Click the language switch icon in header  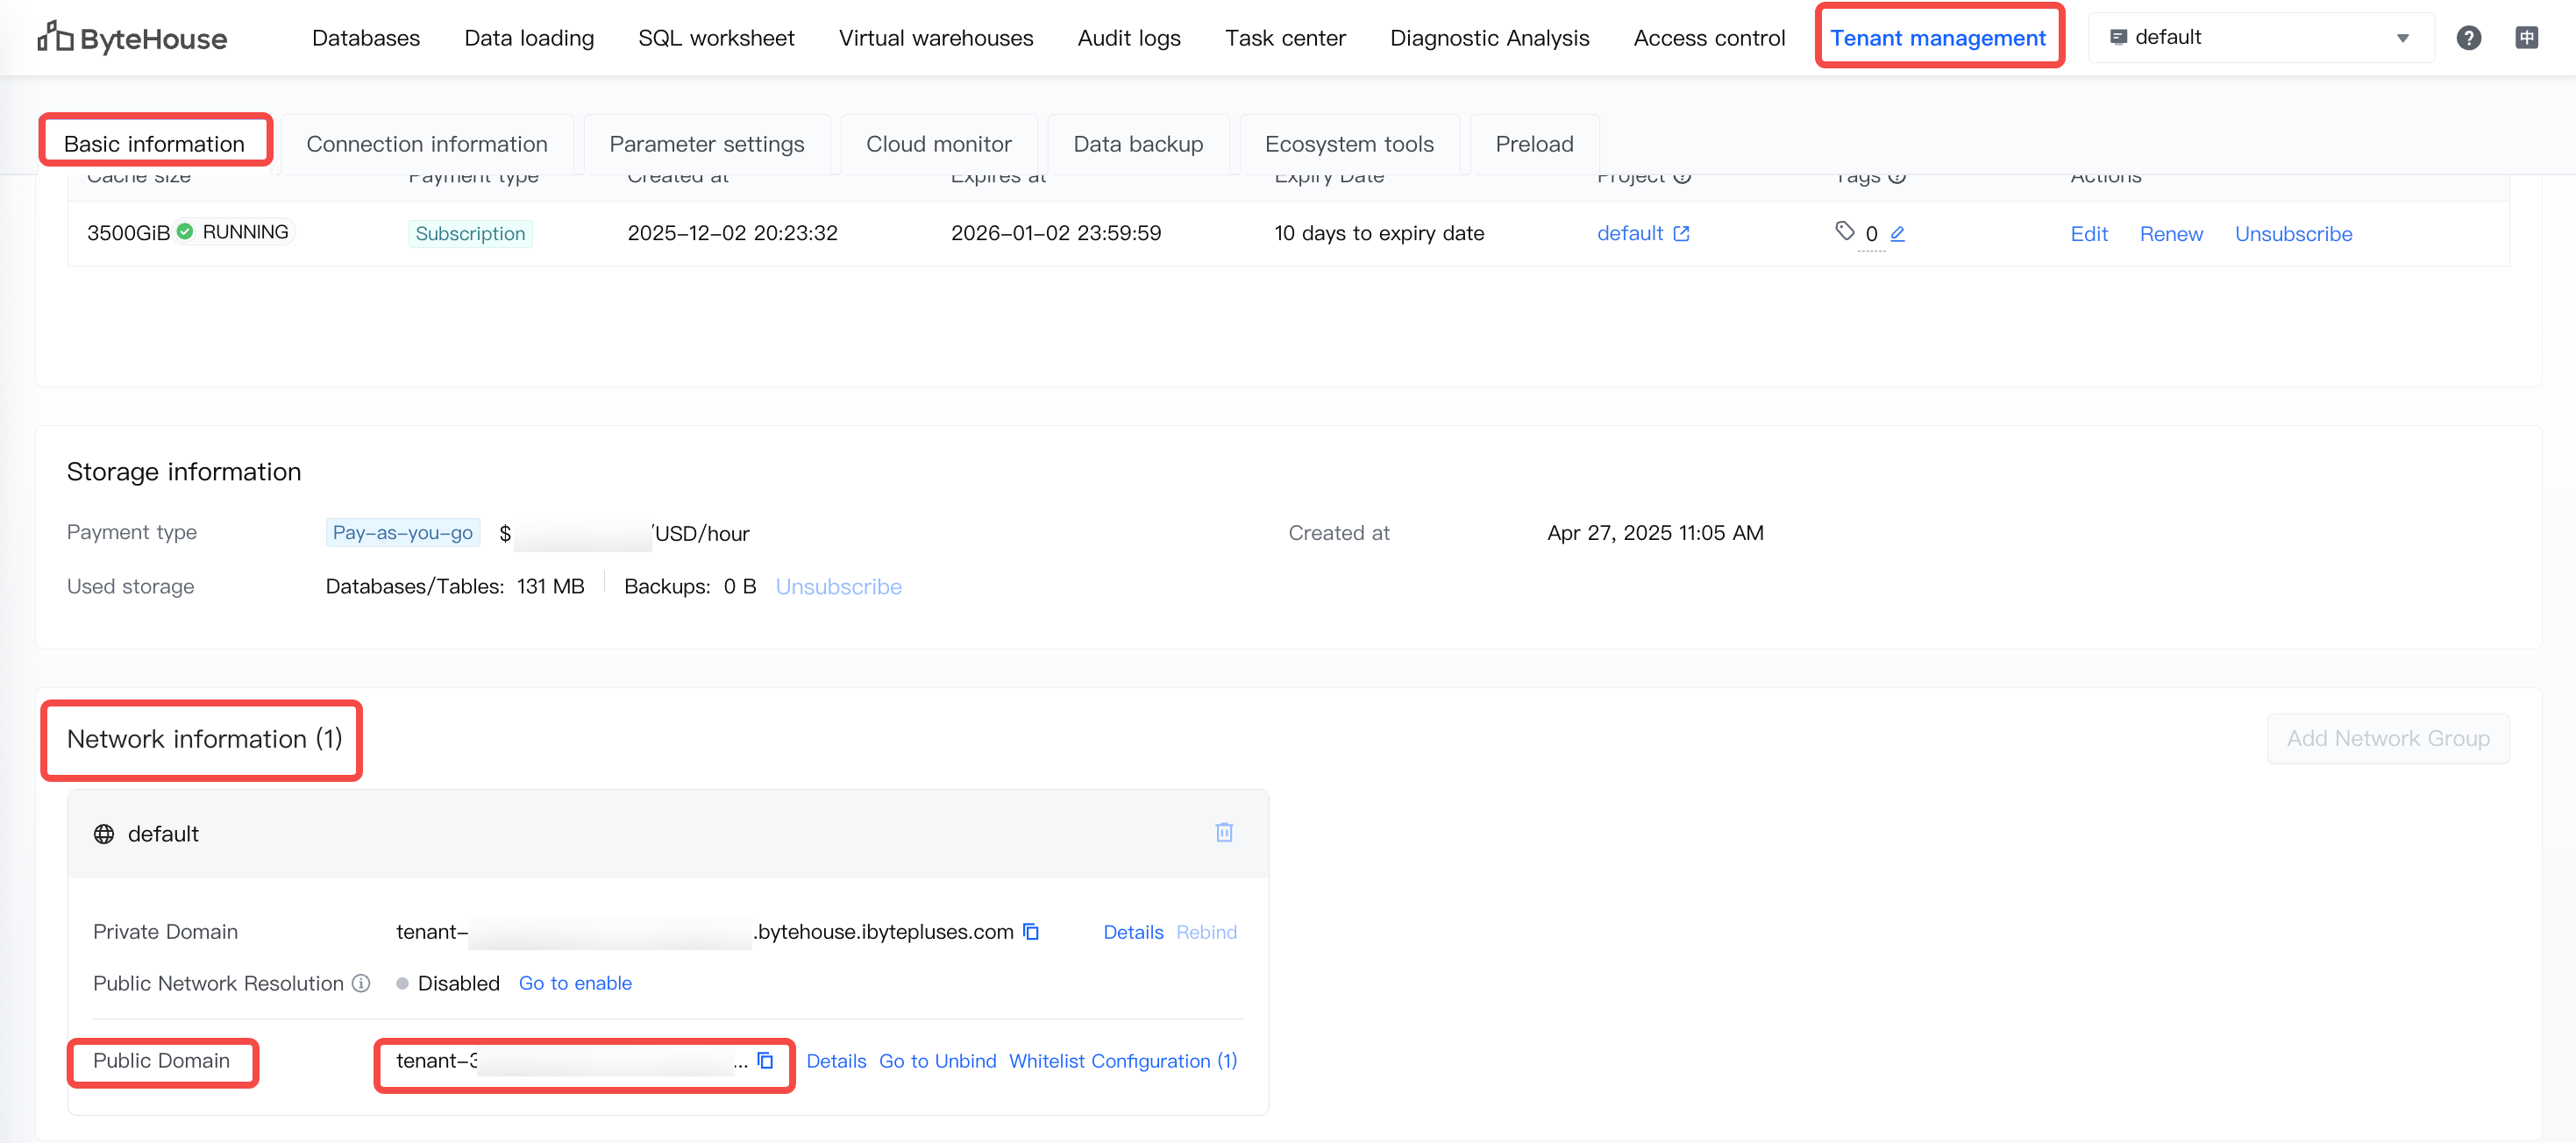[2525, 38]
